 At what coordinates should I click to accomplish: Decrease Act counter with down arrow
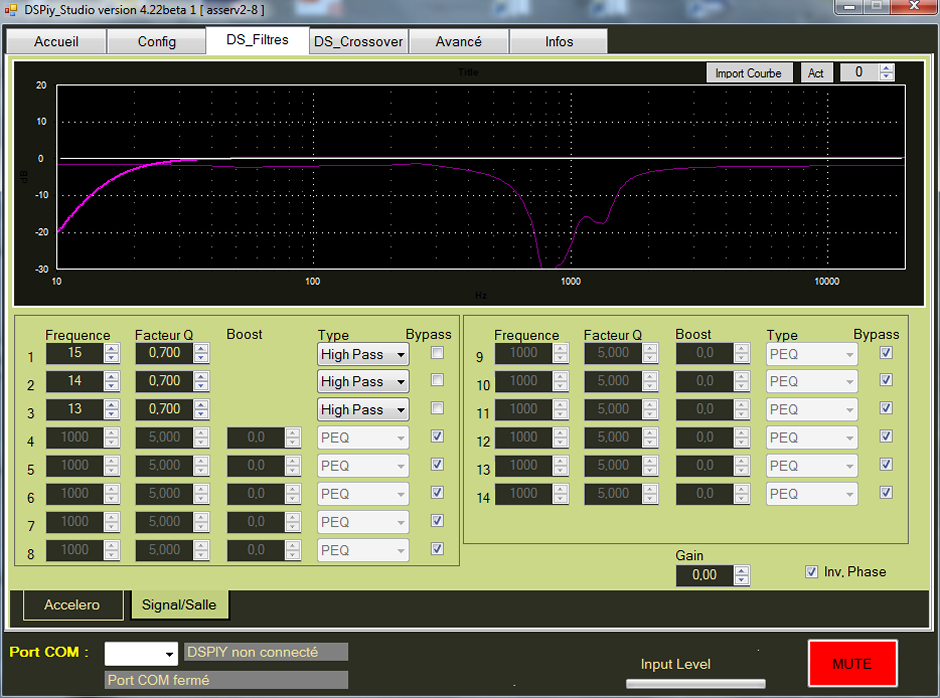click(886, 77)
